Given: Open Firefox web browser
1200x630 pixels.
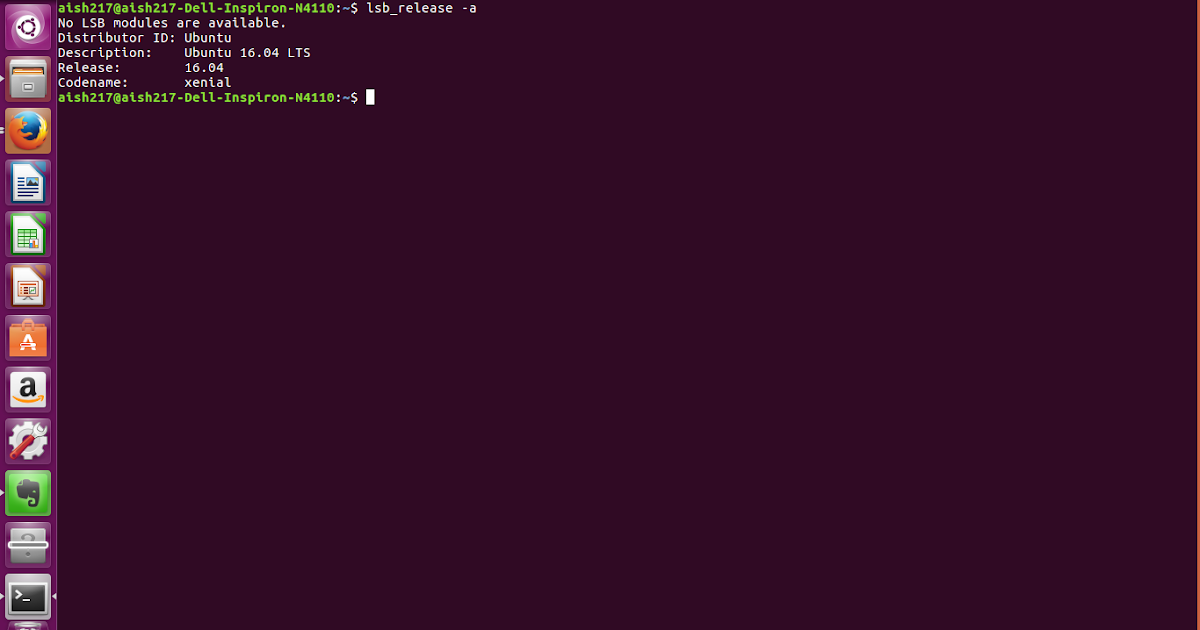Looking at the screenshot, I should point(28,131).
